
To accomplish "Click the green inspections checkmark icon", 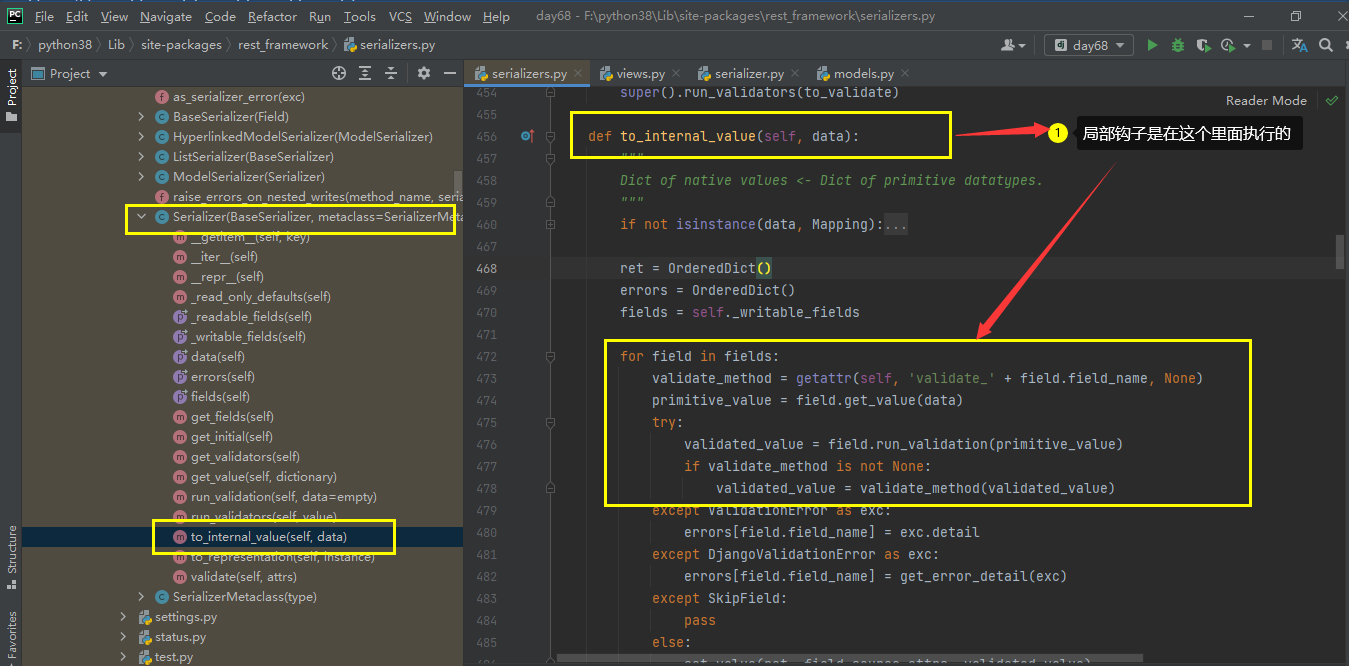I will click(x=1331, y=100).
